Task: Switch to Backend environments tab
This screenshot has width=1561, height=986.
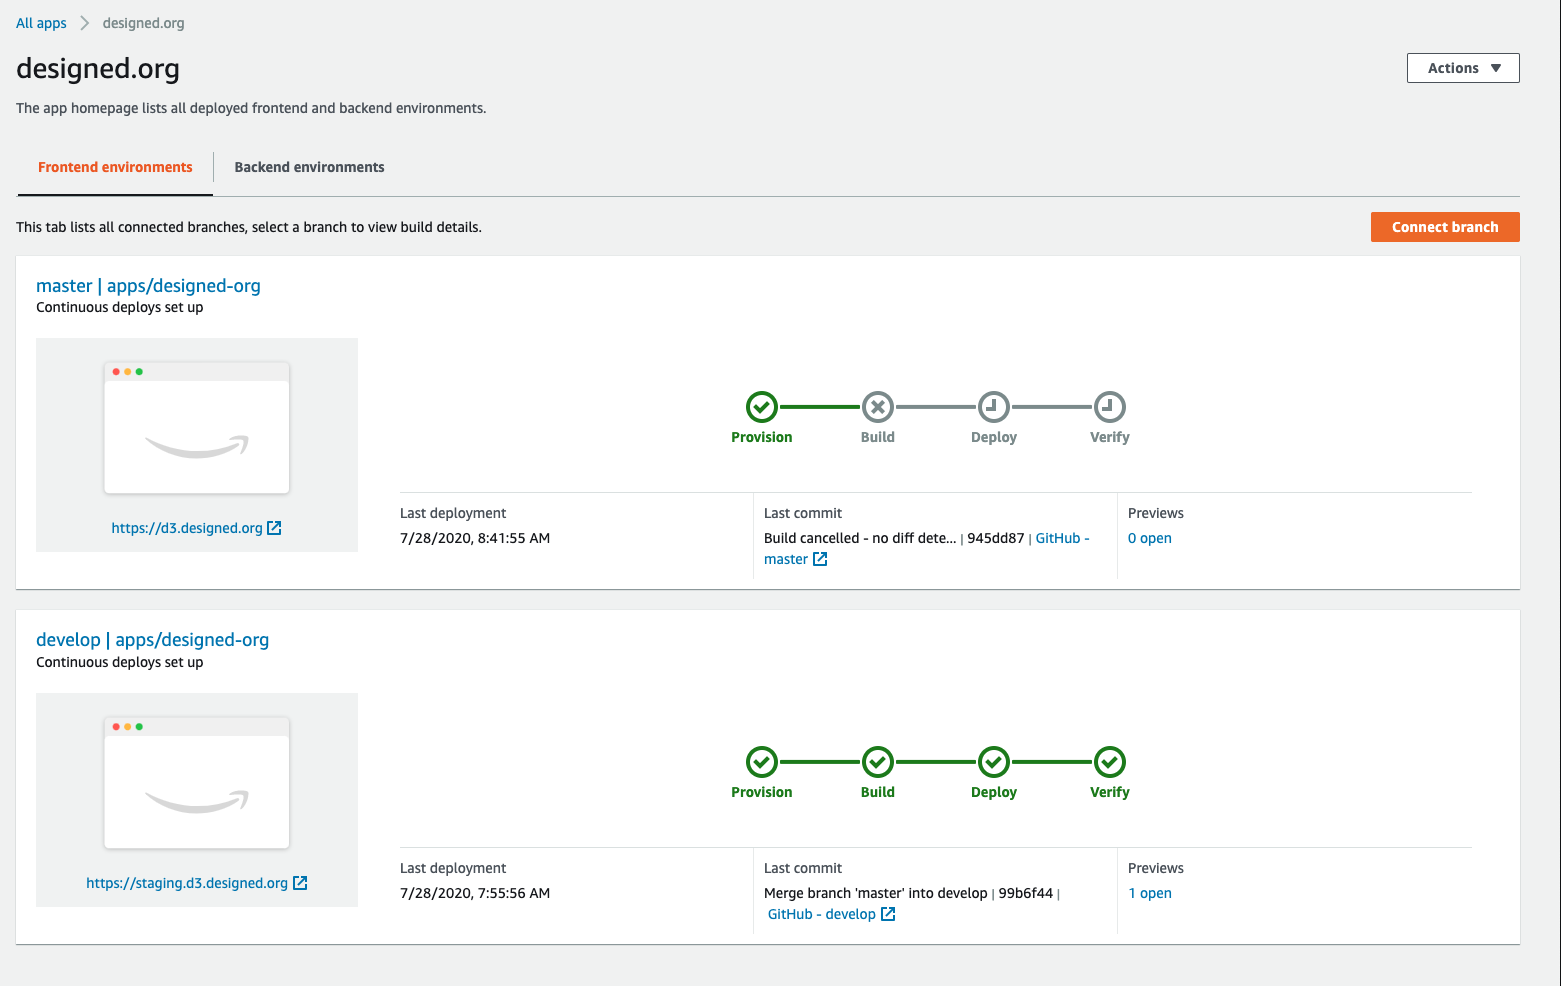Action: (x=309, y=167)
